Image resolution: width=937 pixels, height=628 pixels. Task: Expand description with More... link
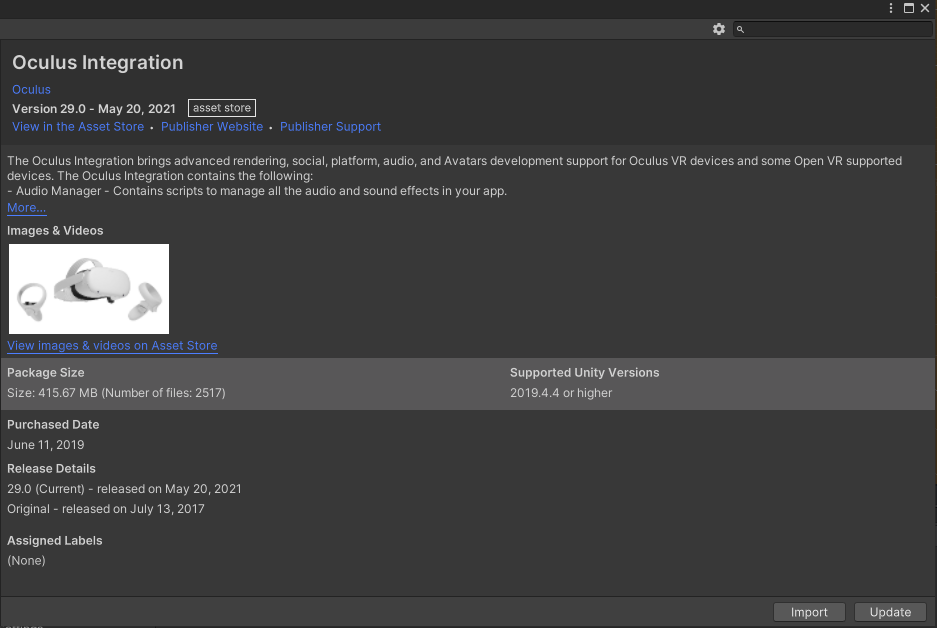pos(26,208)
